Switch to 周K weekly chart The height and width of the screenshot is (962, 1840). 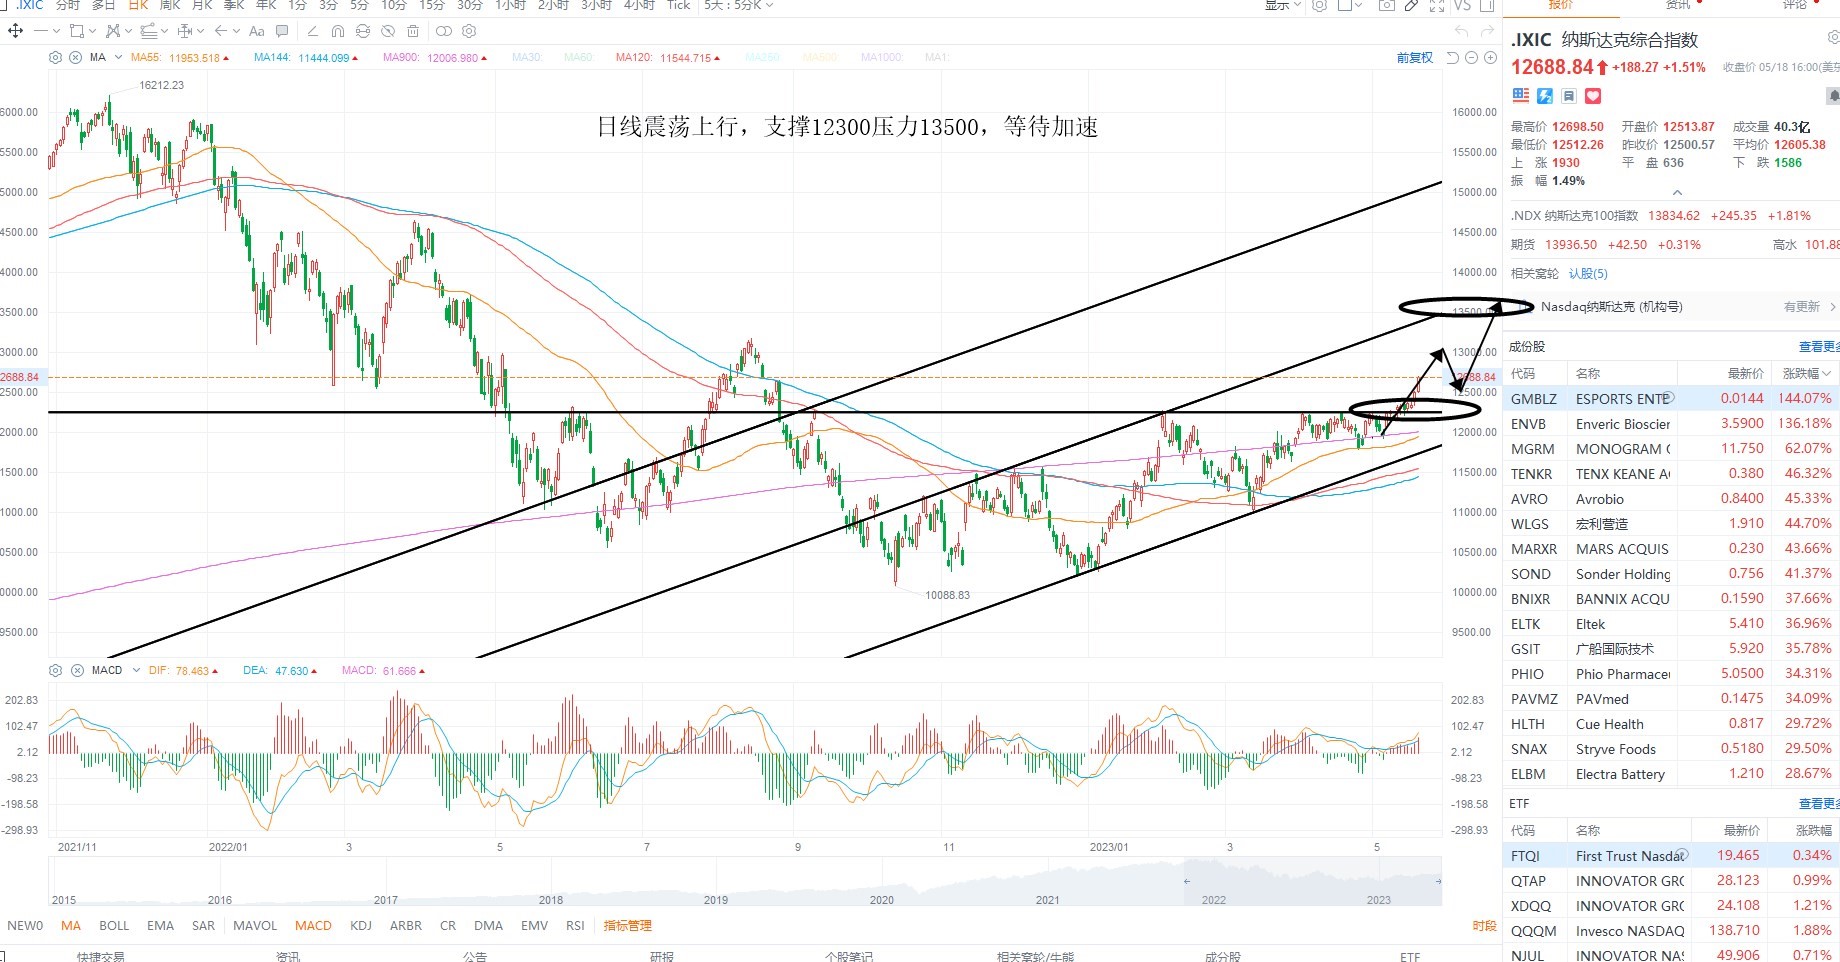pyautogui.click(x=170, y=5)
